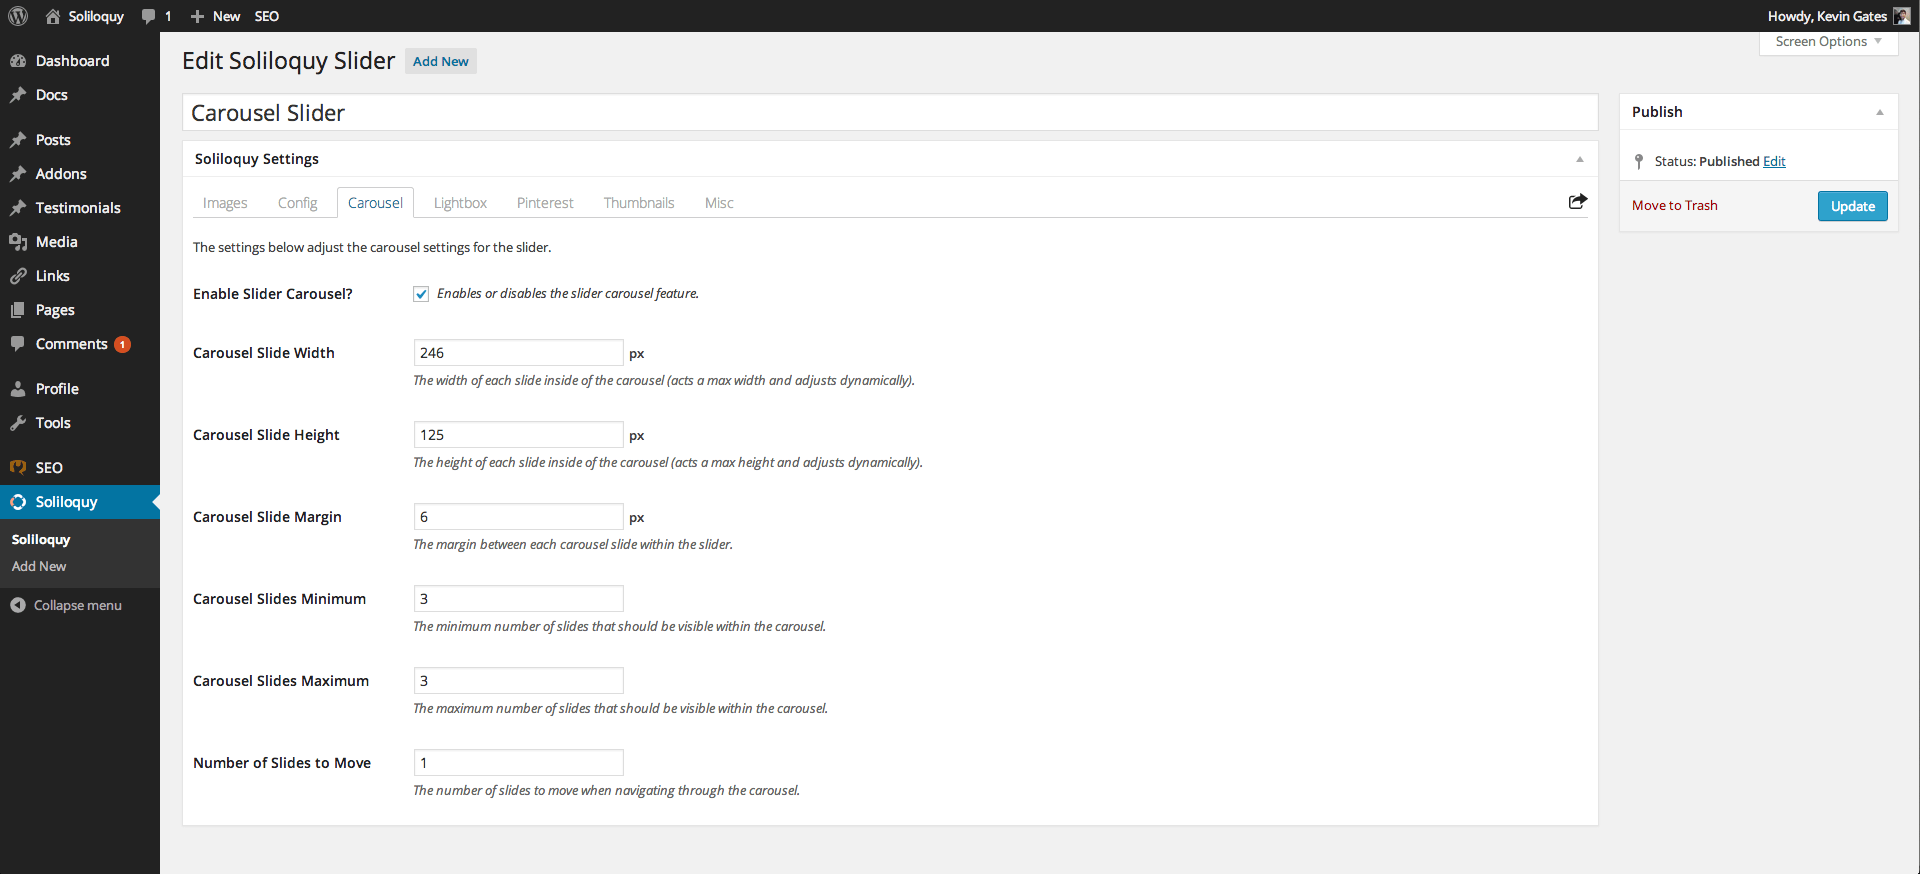Click the Carousel Slider title field
The height and width of the screenshot is (874, 1920).
[x=890, y=113]
